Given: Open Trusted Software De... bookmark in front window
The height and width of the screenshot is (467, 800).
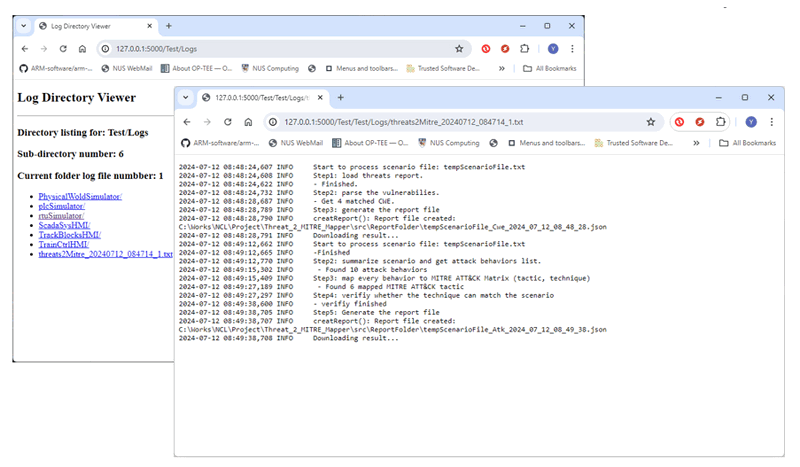Looking at the screenshot, I should (634, 143).
